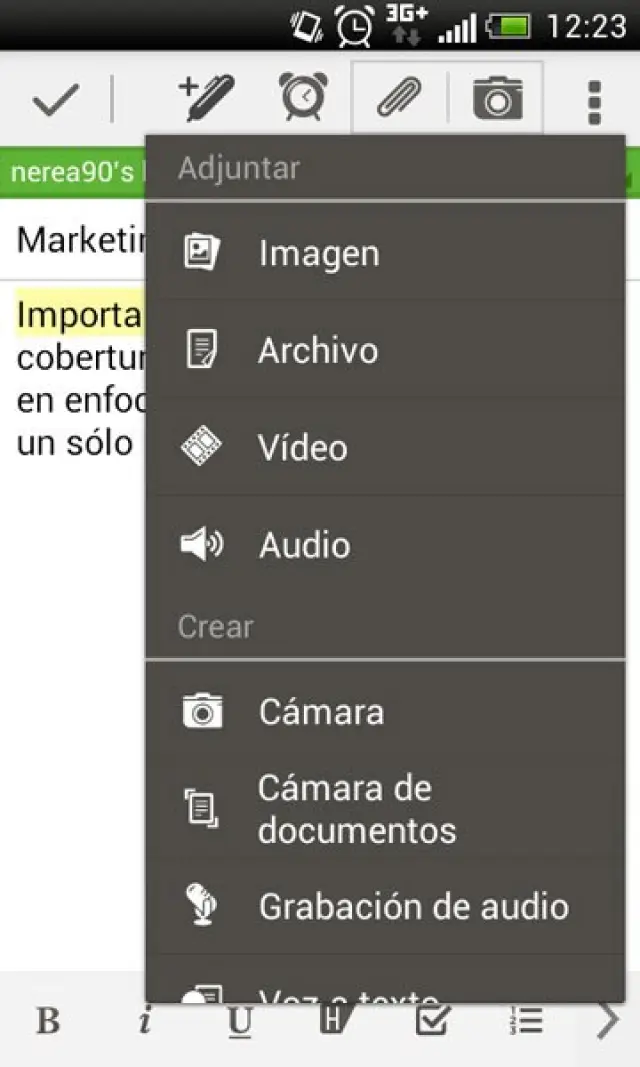Insert a numbered list
Image resolution: width=640 pixels, height=1067 pixels.
[526, 1020]
